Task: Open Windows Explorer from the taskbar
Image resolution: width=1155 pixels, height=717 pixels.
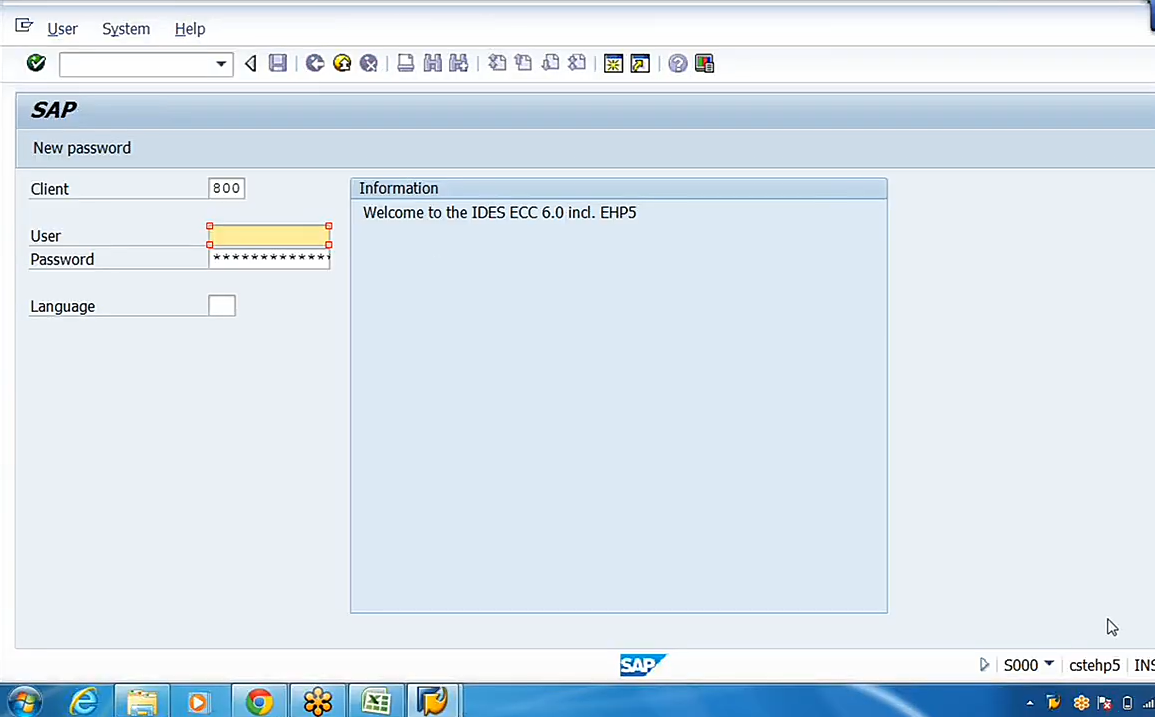Action: click(142, 701)
